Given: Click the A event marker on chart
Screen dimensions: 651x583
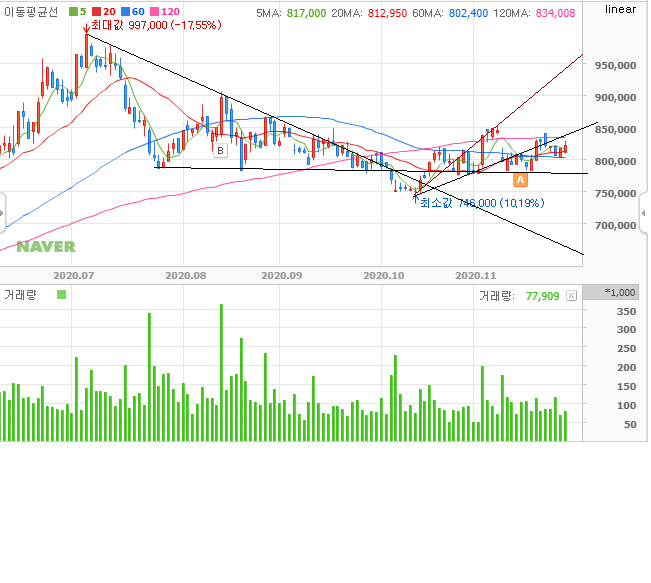Looking at the screenshot, I should 520,180.
